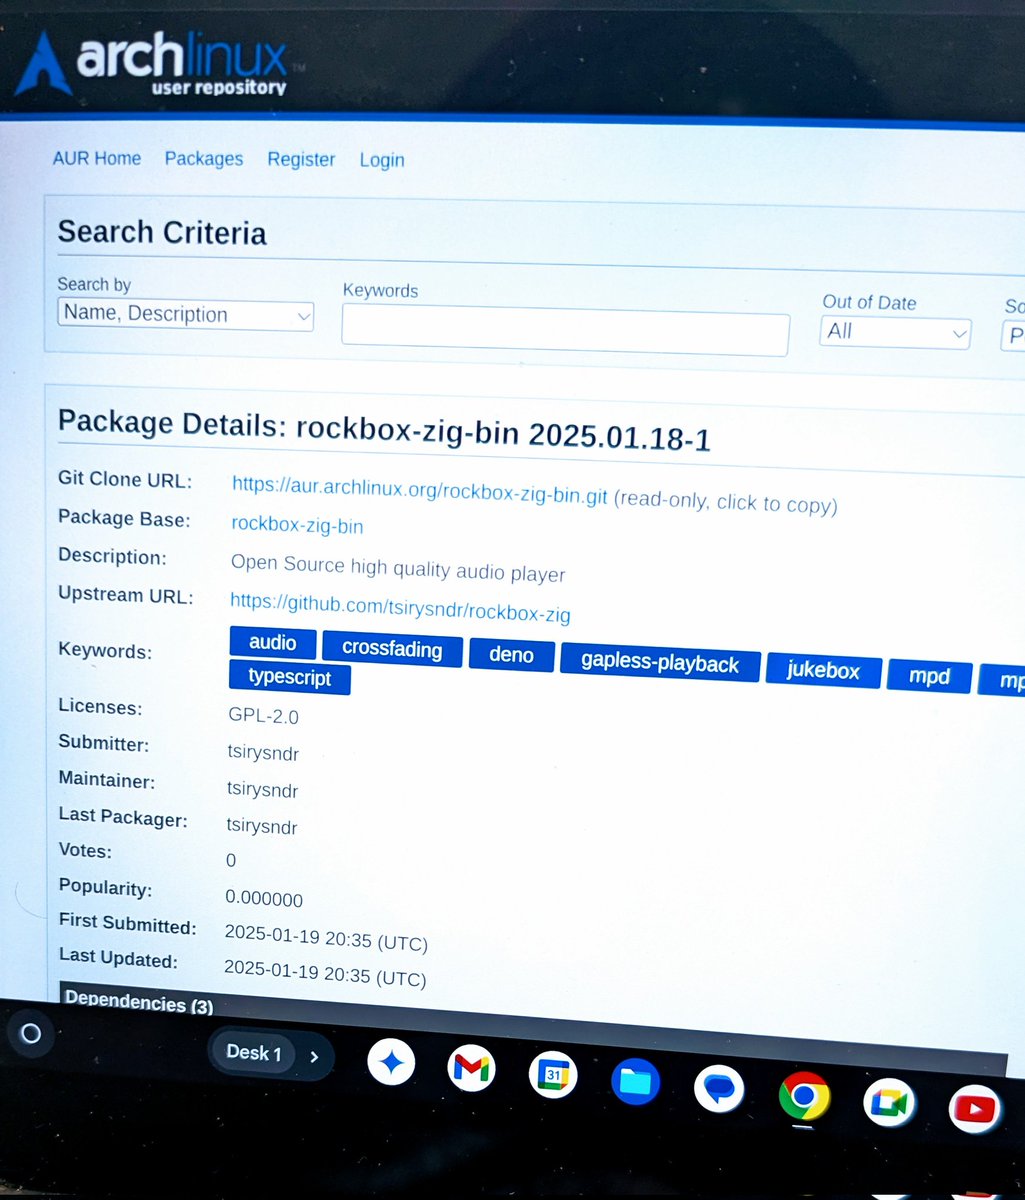Viewport: 1025px width, 1200px height.
Task: Click the Last Packager value tsirysndr
Action: [x=262, y=826]
